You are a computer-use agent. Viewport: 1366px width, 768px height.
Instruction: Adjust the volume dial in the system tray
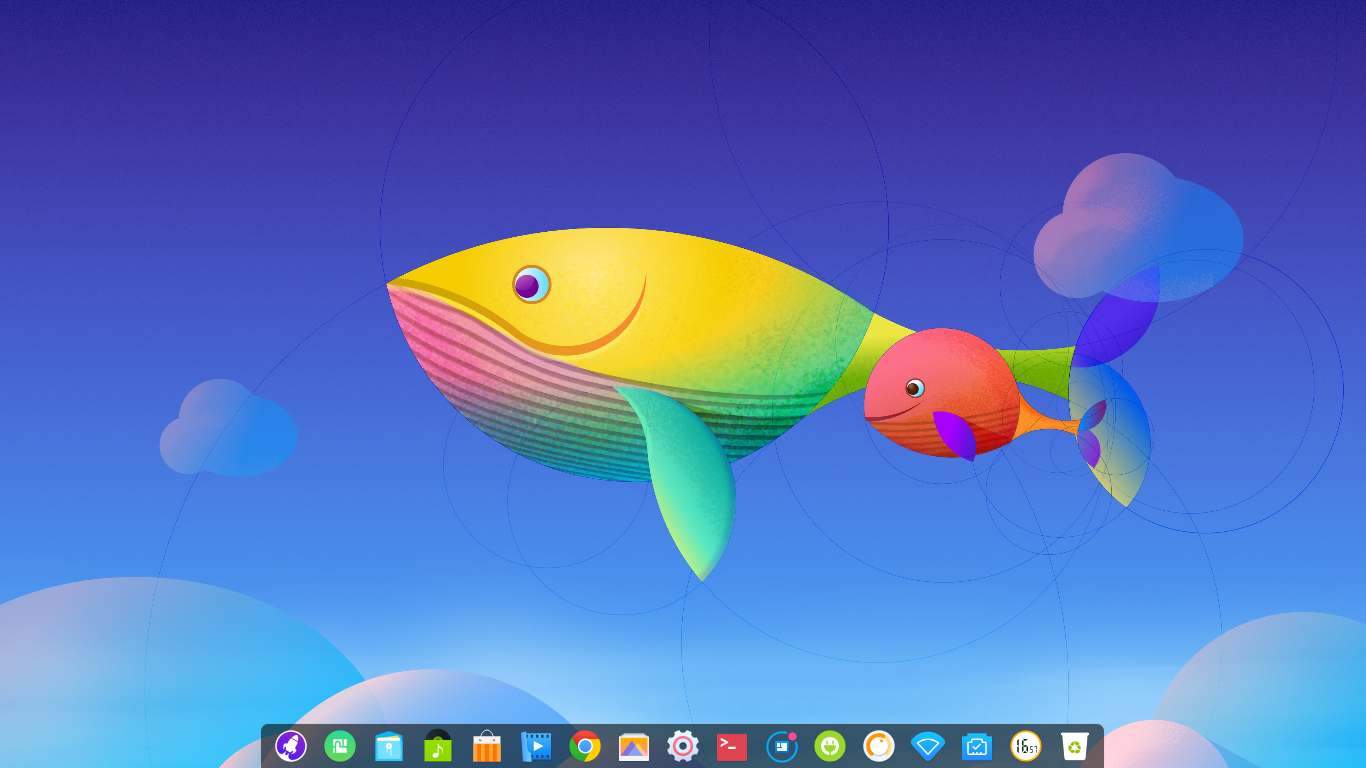tap(878, 746)
